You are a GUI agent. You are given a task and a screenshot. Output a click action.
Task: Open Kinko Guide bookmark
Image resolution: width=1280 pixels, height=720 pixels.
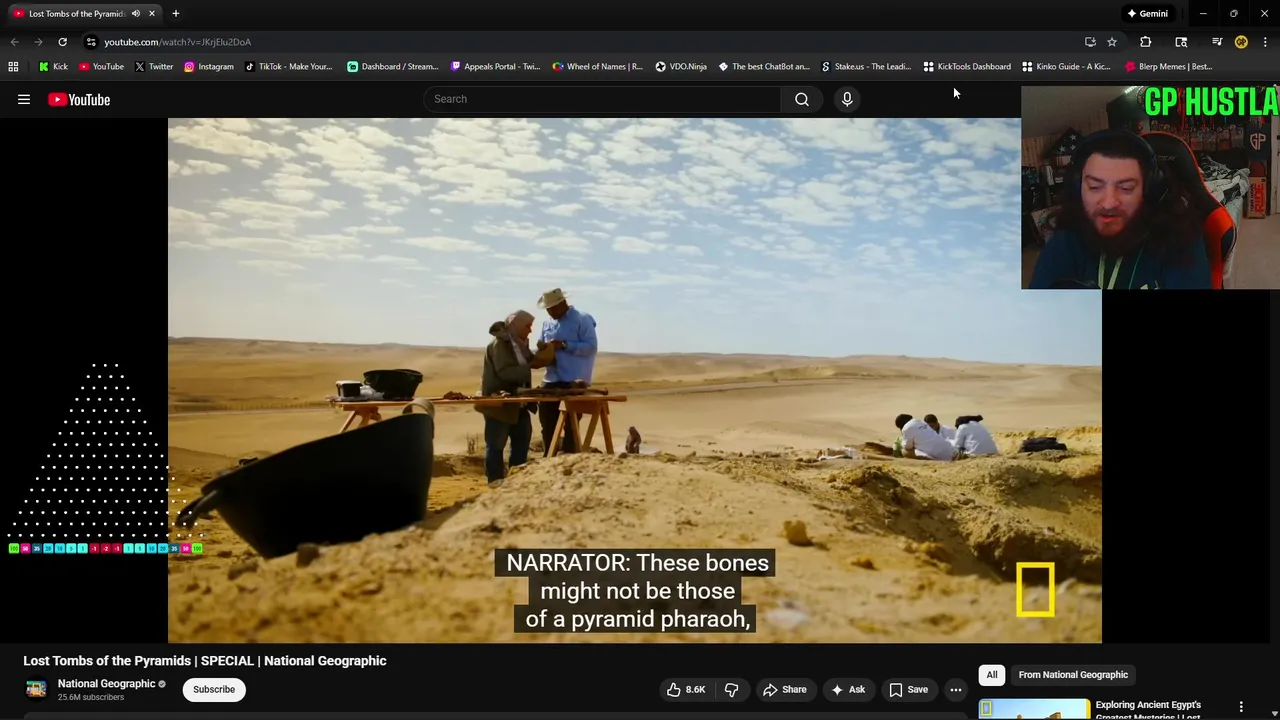click(1066, 67)
